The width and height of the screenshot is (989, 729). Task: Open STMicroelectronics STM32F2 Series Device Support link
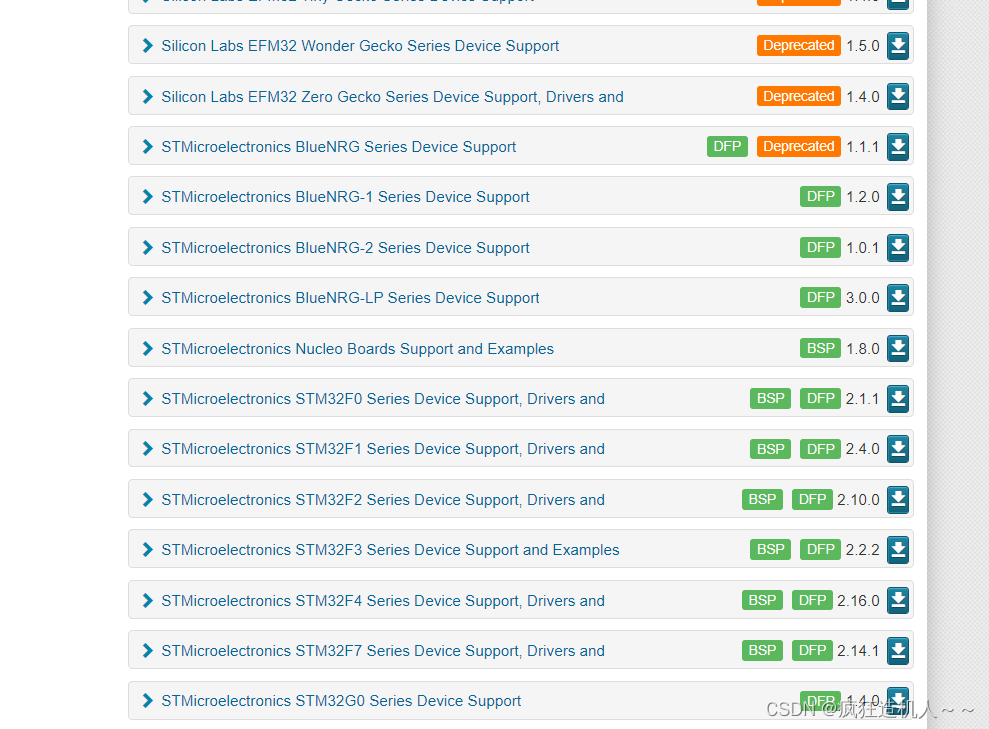click(x=383, y=500)
